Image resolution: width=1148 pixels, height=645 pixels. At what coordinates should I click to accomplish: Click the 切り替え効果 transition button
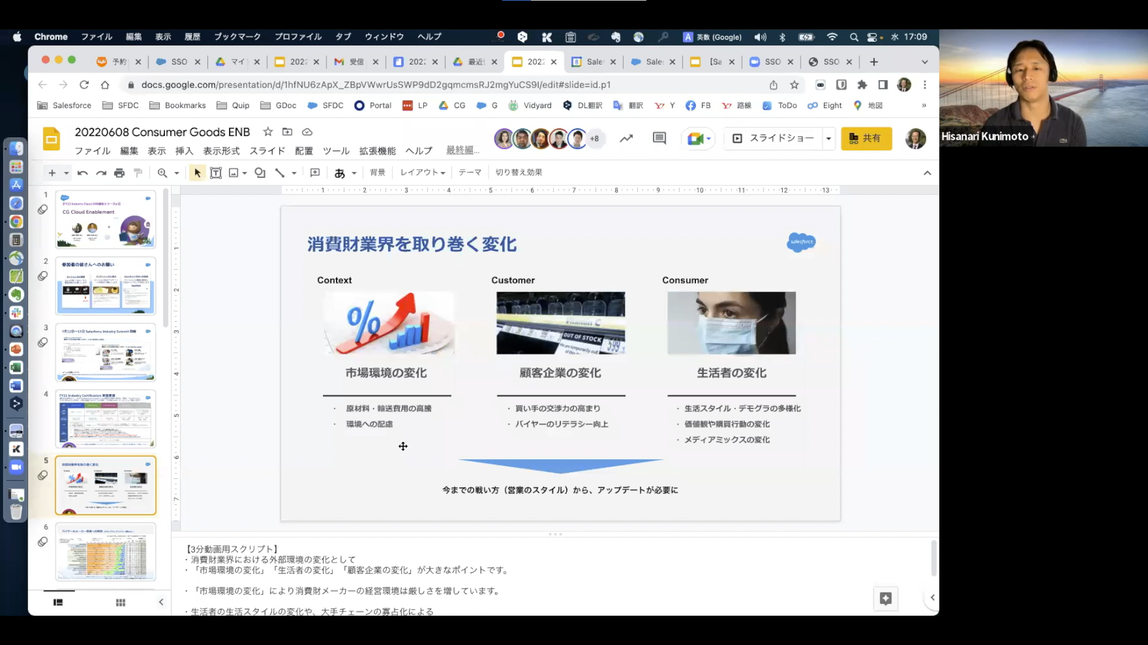coord(519,173)
